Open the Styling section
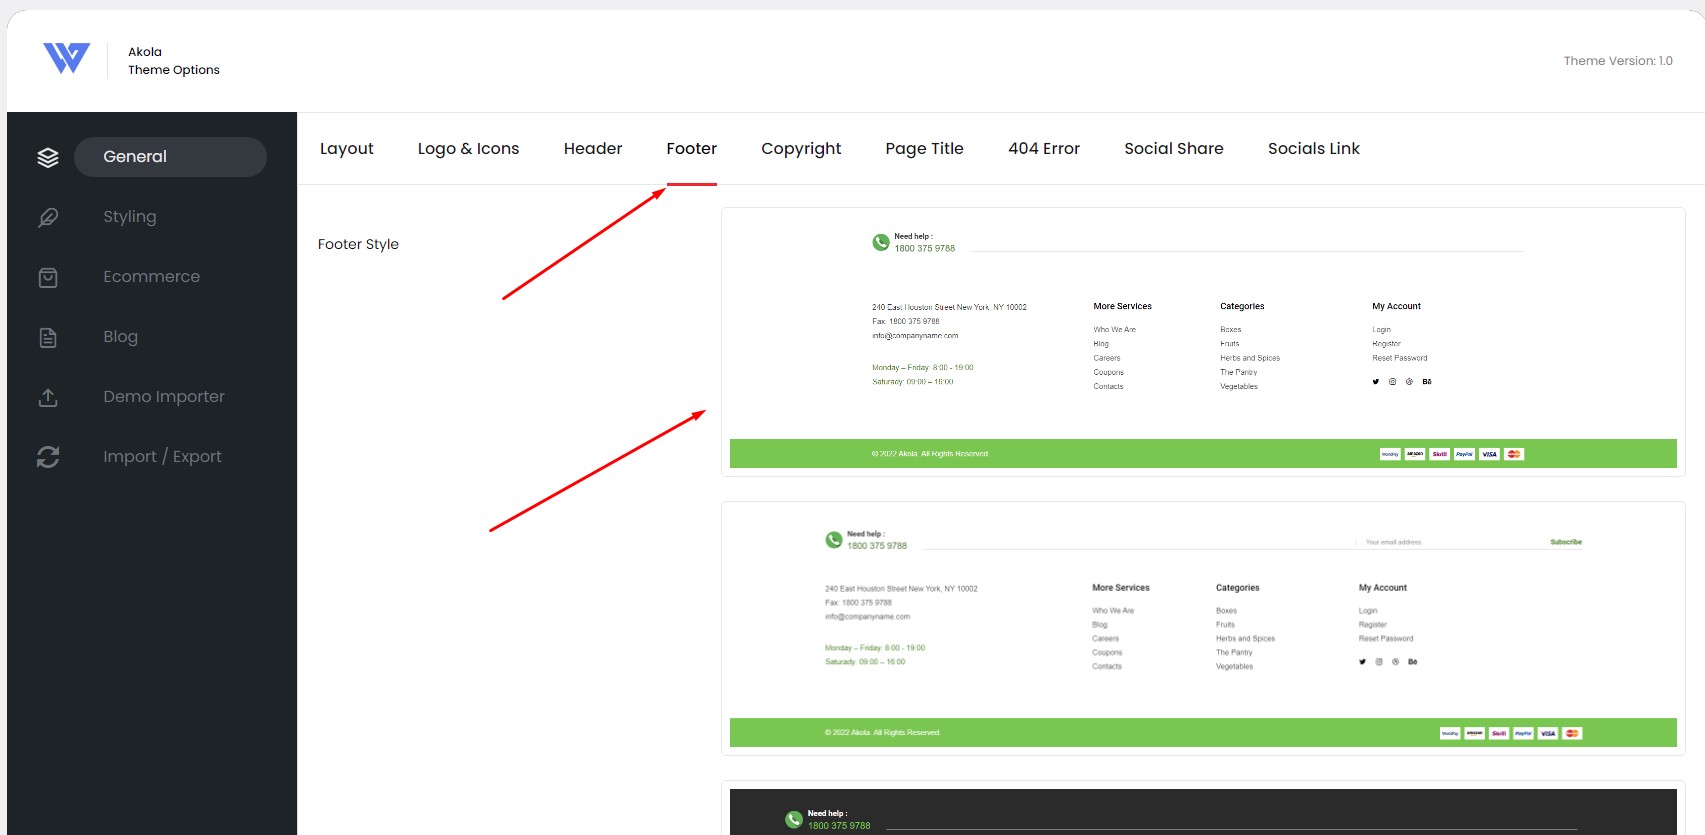 [x=130, y=216]
